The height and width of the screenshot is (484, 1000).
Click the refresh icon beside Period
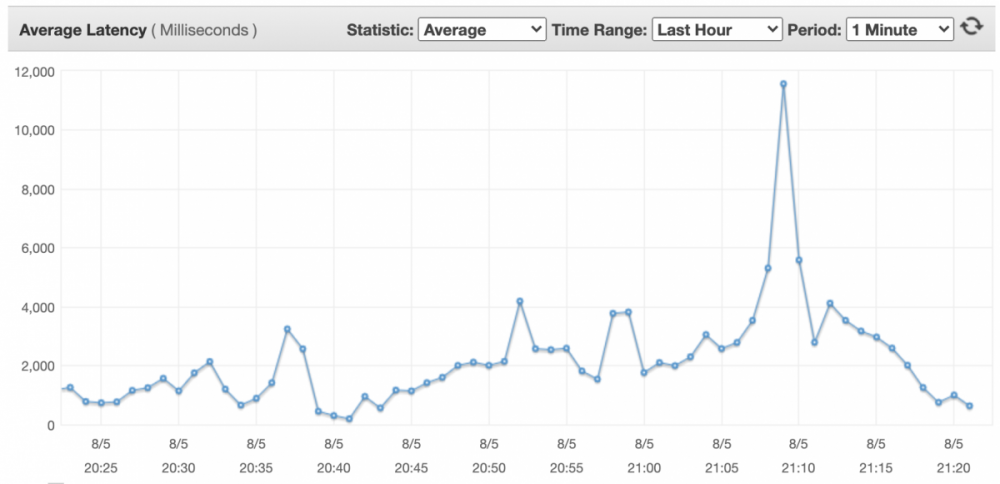tap(971, 29)
